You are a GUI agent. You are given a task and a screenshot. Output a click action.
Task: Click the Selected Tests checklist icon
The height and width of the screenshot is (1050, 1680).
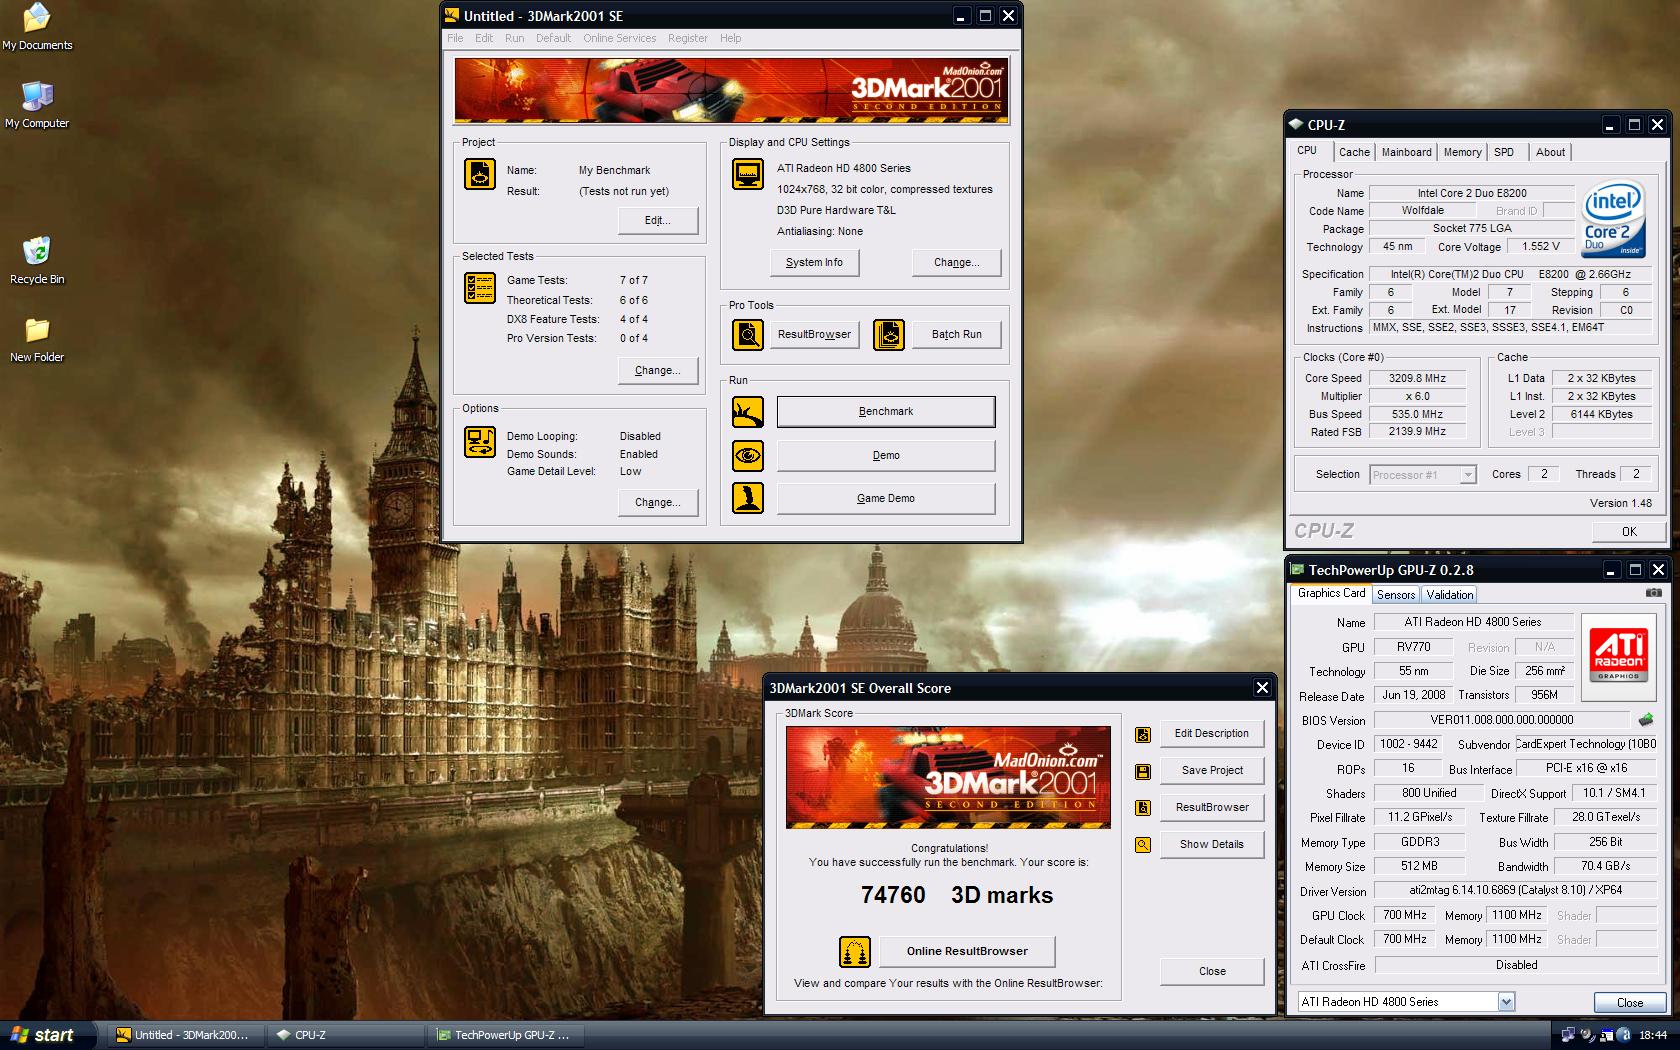(480, 288)
